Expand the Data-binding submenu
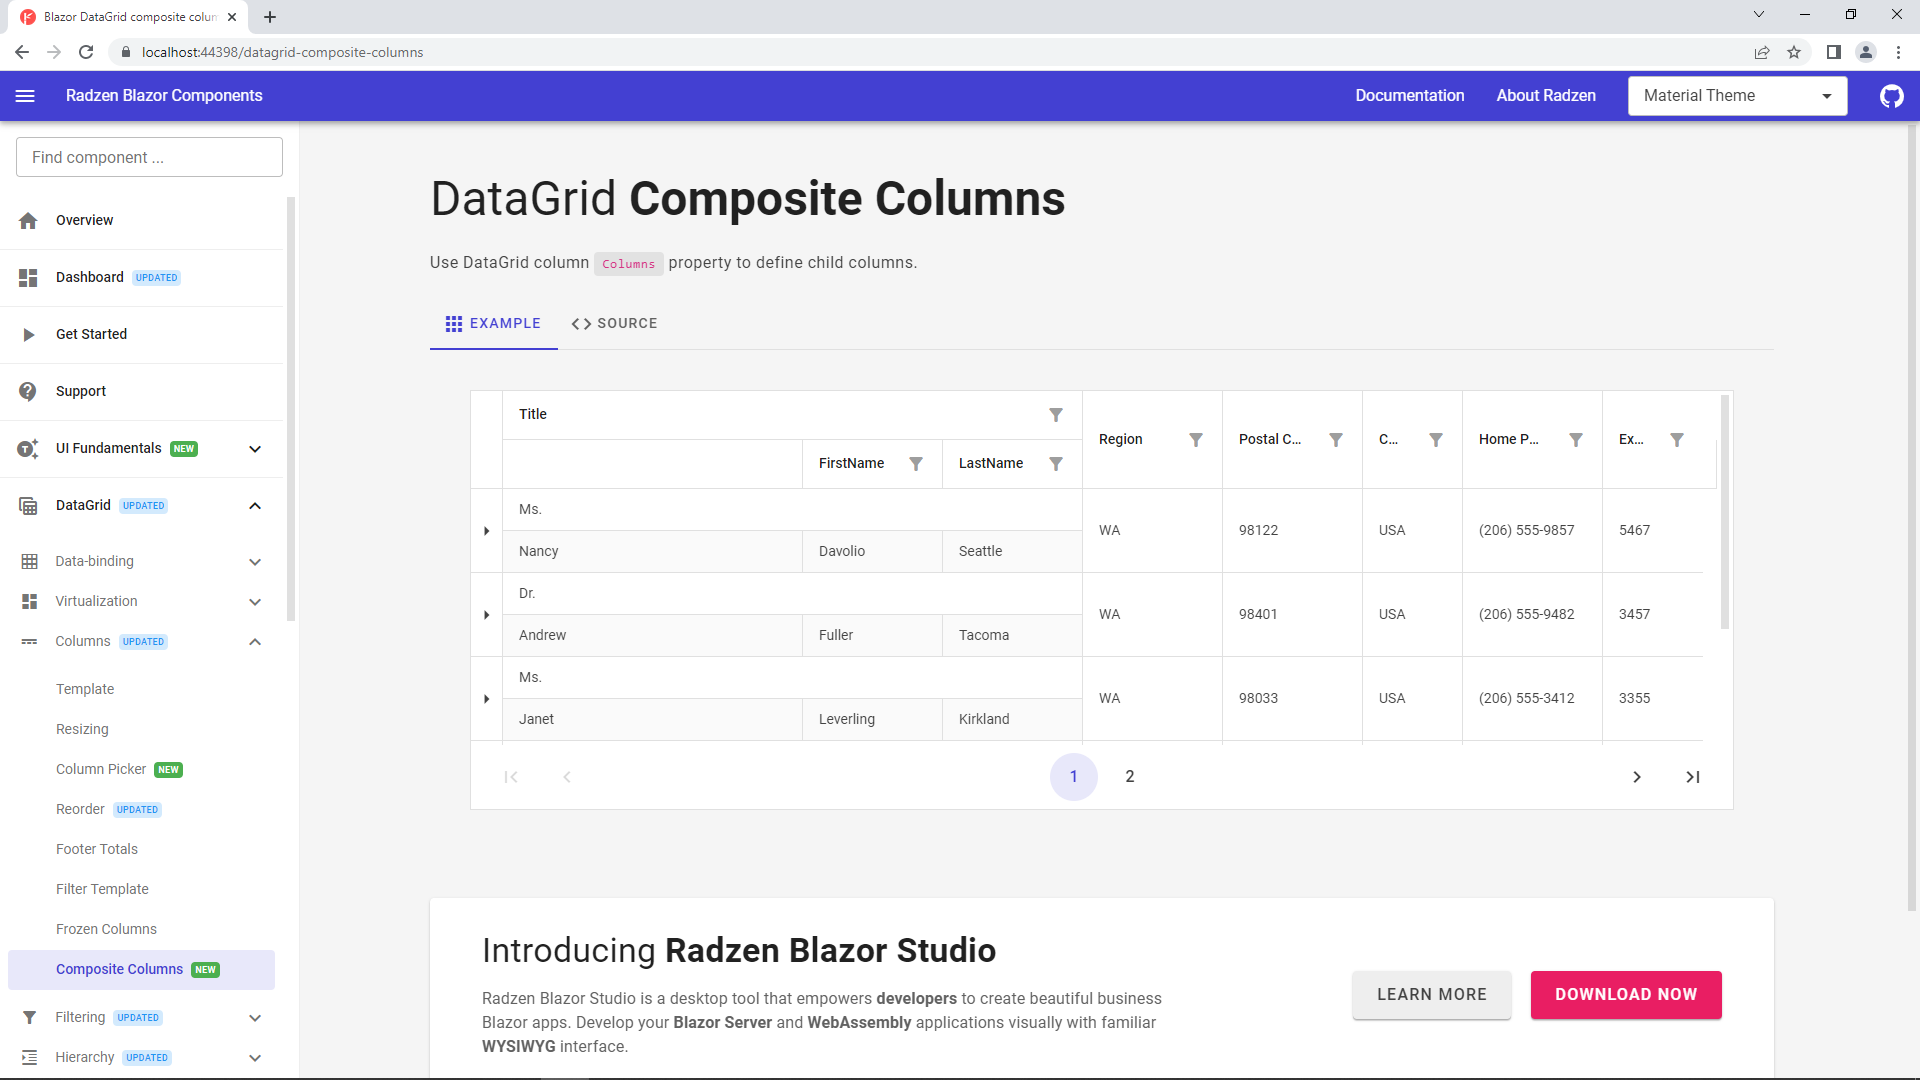 pyautogui.click(x=254, y=562)
